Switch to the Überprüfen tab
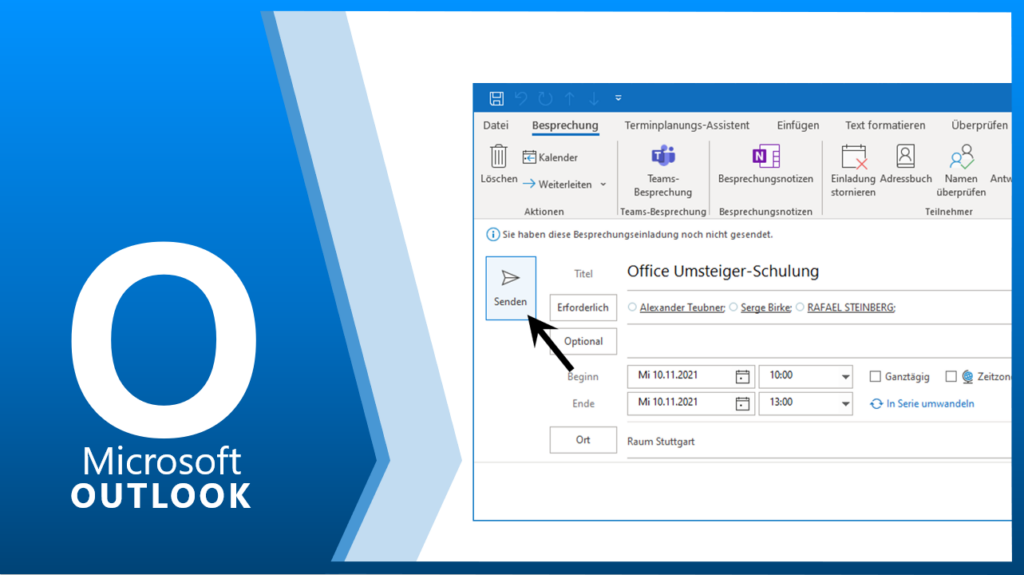Image resolution: width=1024 pixels, height=575 pixels. 980,125
